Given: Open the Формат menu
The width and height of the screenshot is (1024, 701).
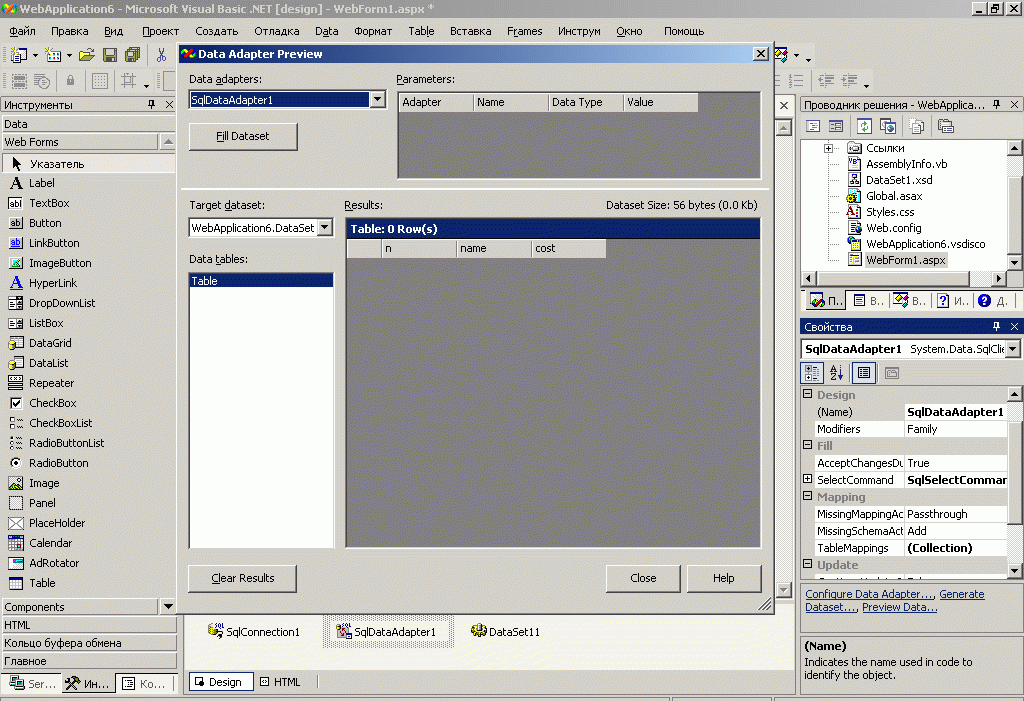Looking at the screenshot, I should click(373, 31).
